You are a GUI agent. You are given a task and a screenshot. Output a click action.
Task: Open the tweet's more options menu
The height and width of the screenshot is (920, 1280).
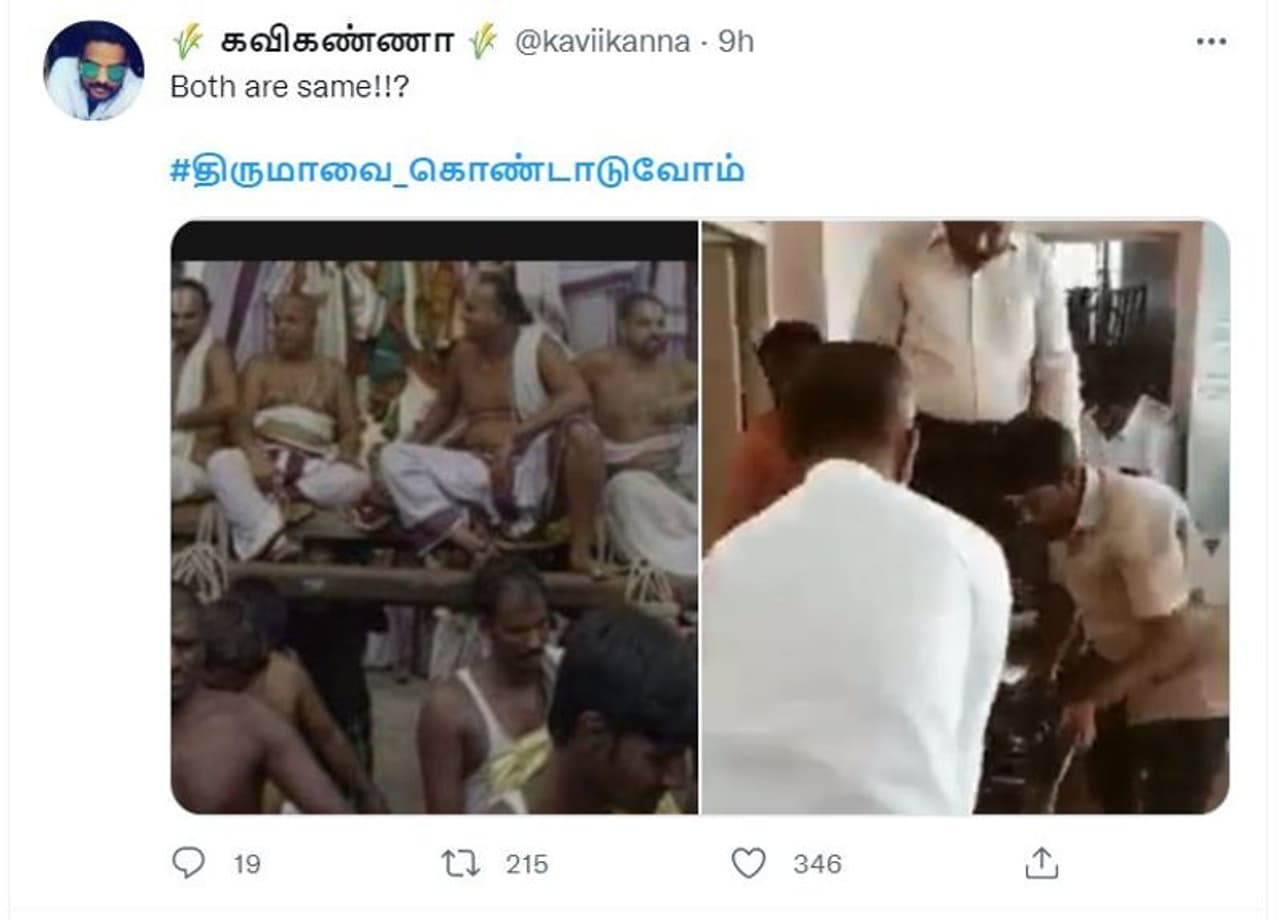[x=1210, y=41]
